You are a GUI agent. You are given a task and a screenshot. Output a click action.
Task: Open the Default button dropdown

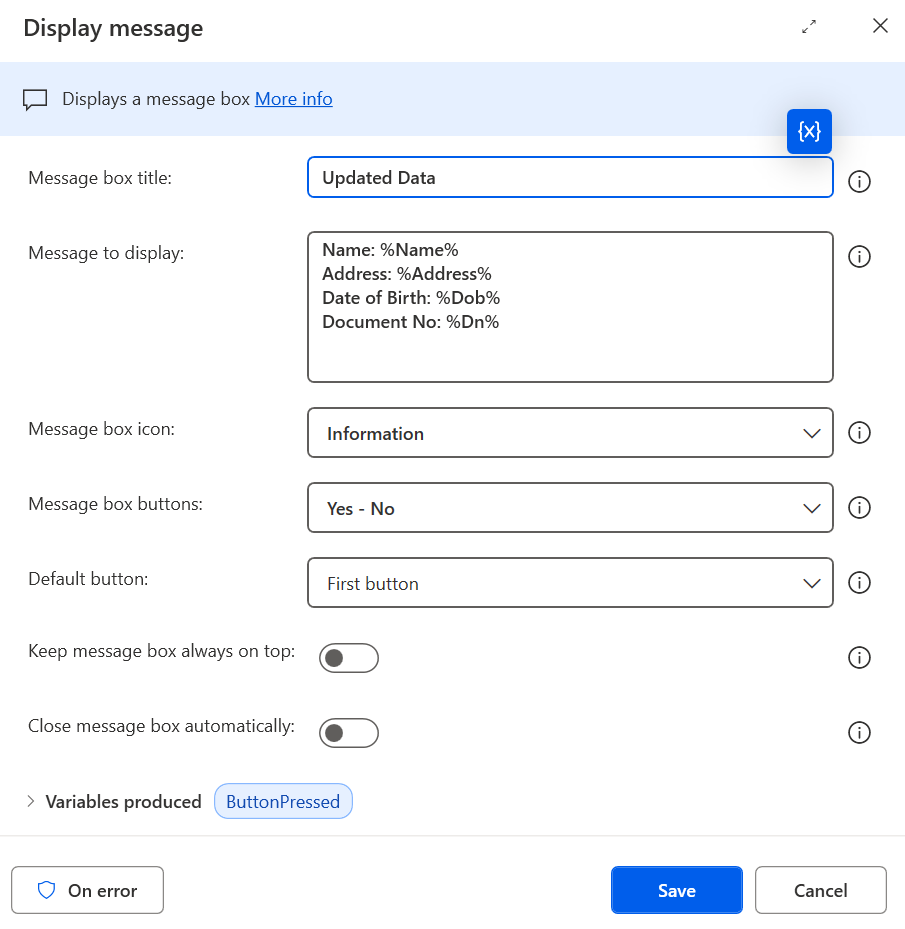pyautogui.click(x=570, y=582)
